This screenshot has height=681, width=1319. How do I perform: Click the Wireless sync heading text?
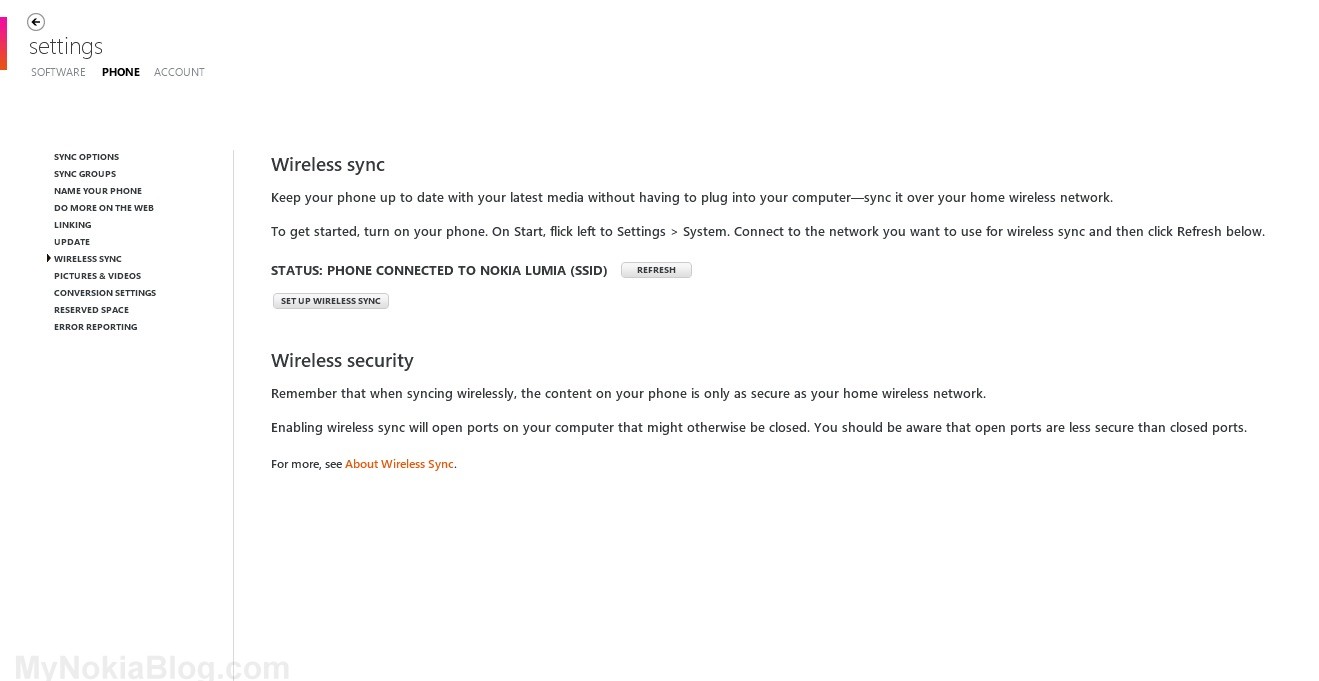tap(328, 165)
